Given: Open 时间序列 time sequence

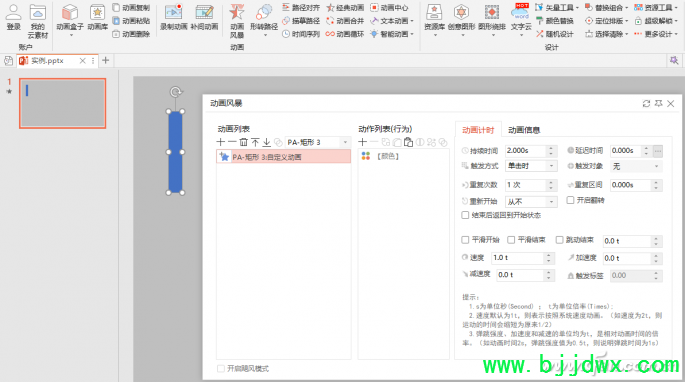Looking at the screenshot, I should point(301,34).
